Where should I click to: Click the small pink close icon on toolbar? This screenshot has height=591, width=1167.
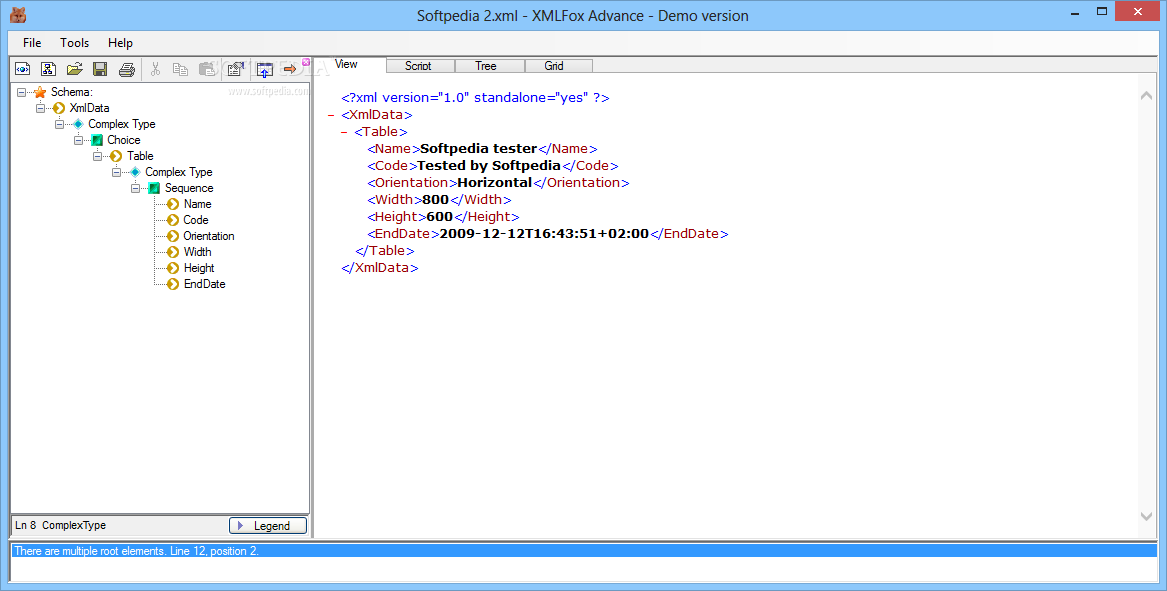[x=305, y=62]
